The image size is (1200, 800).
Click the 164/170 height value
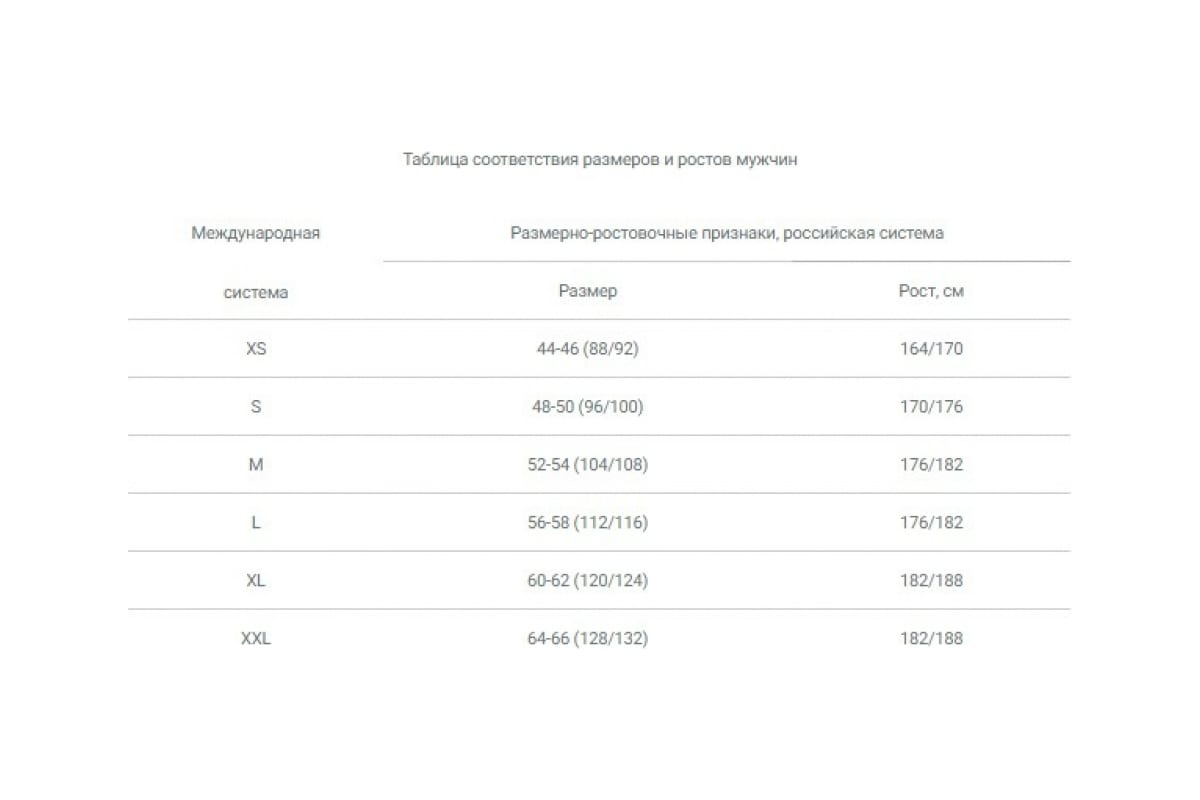pyautogui.click(x=931, y=349)
